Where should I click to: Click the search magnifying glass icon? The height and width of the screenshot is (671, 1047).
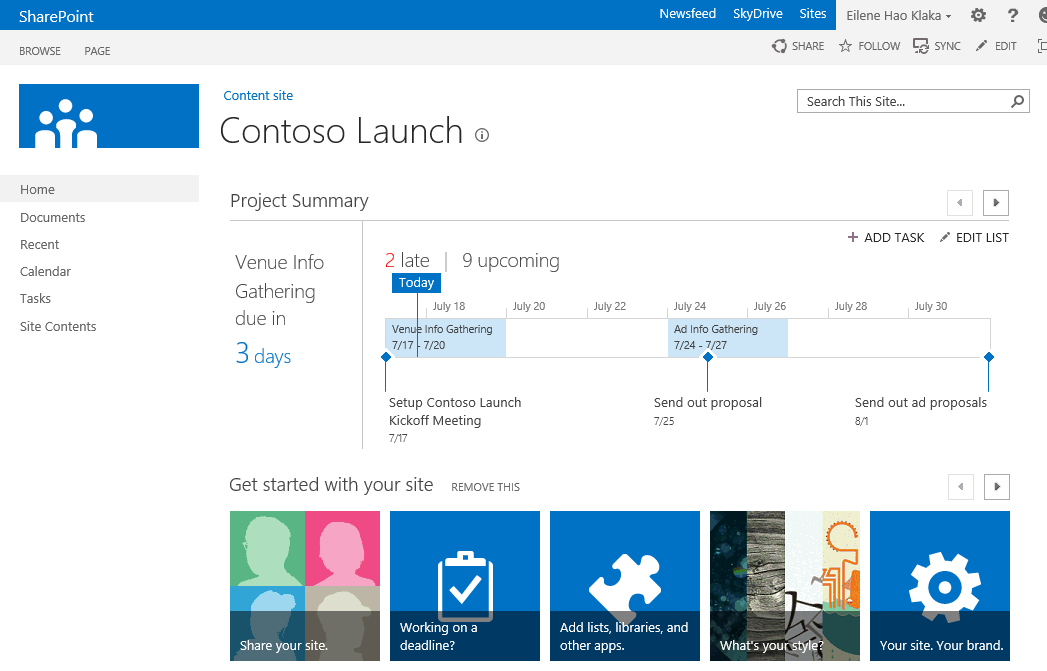(1017, 101)
